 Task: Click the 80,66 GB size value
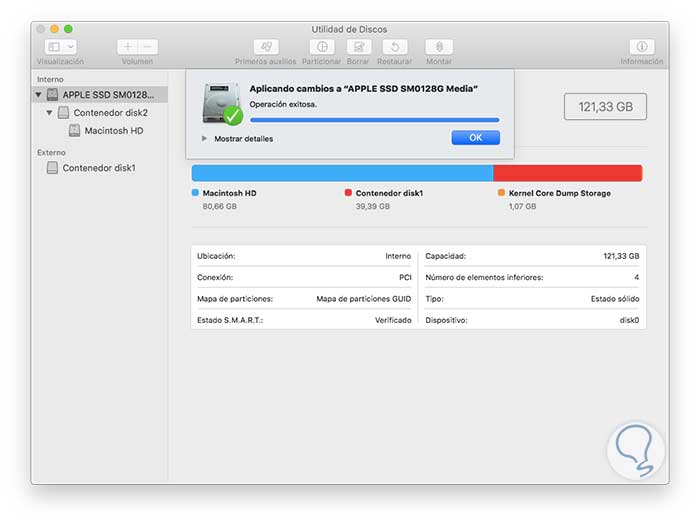point(220,206)
